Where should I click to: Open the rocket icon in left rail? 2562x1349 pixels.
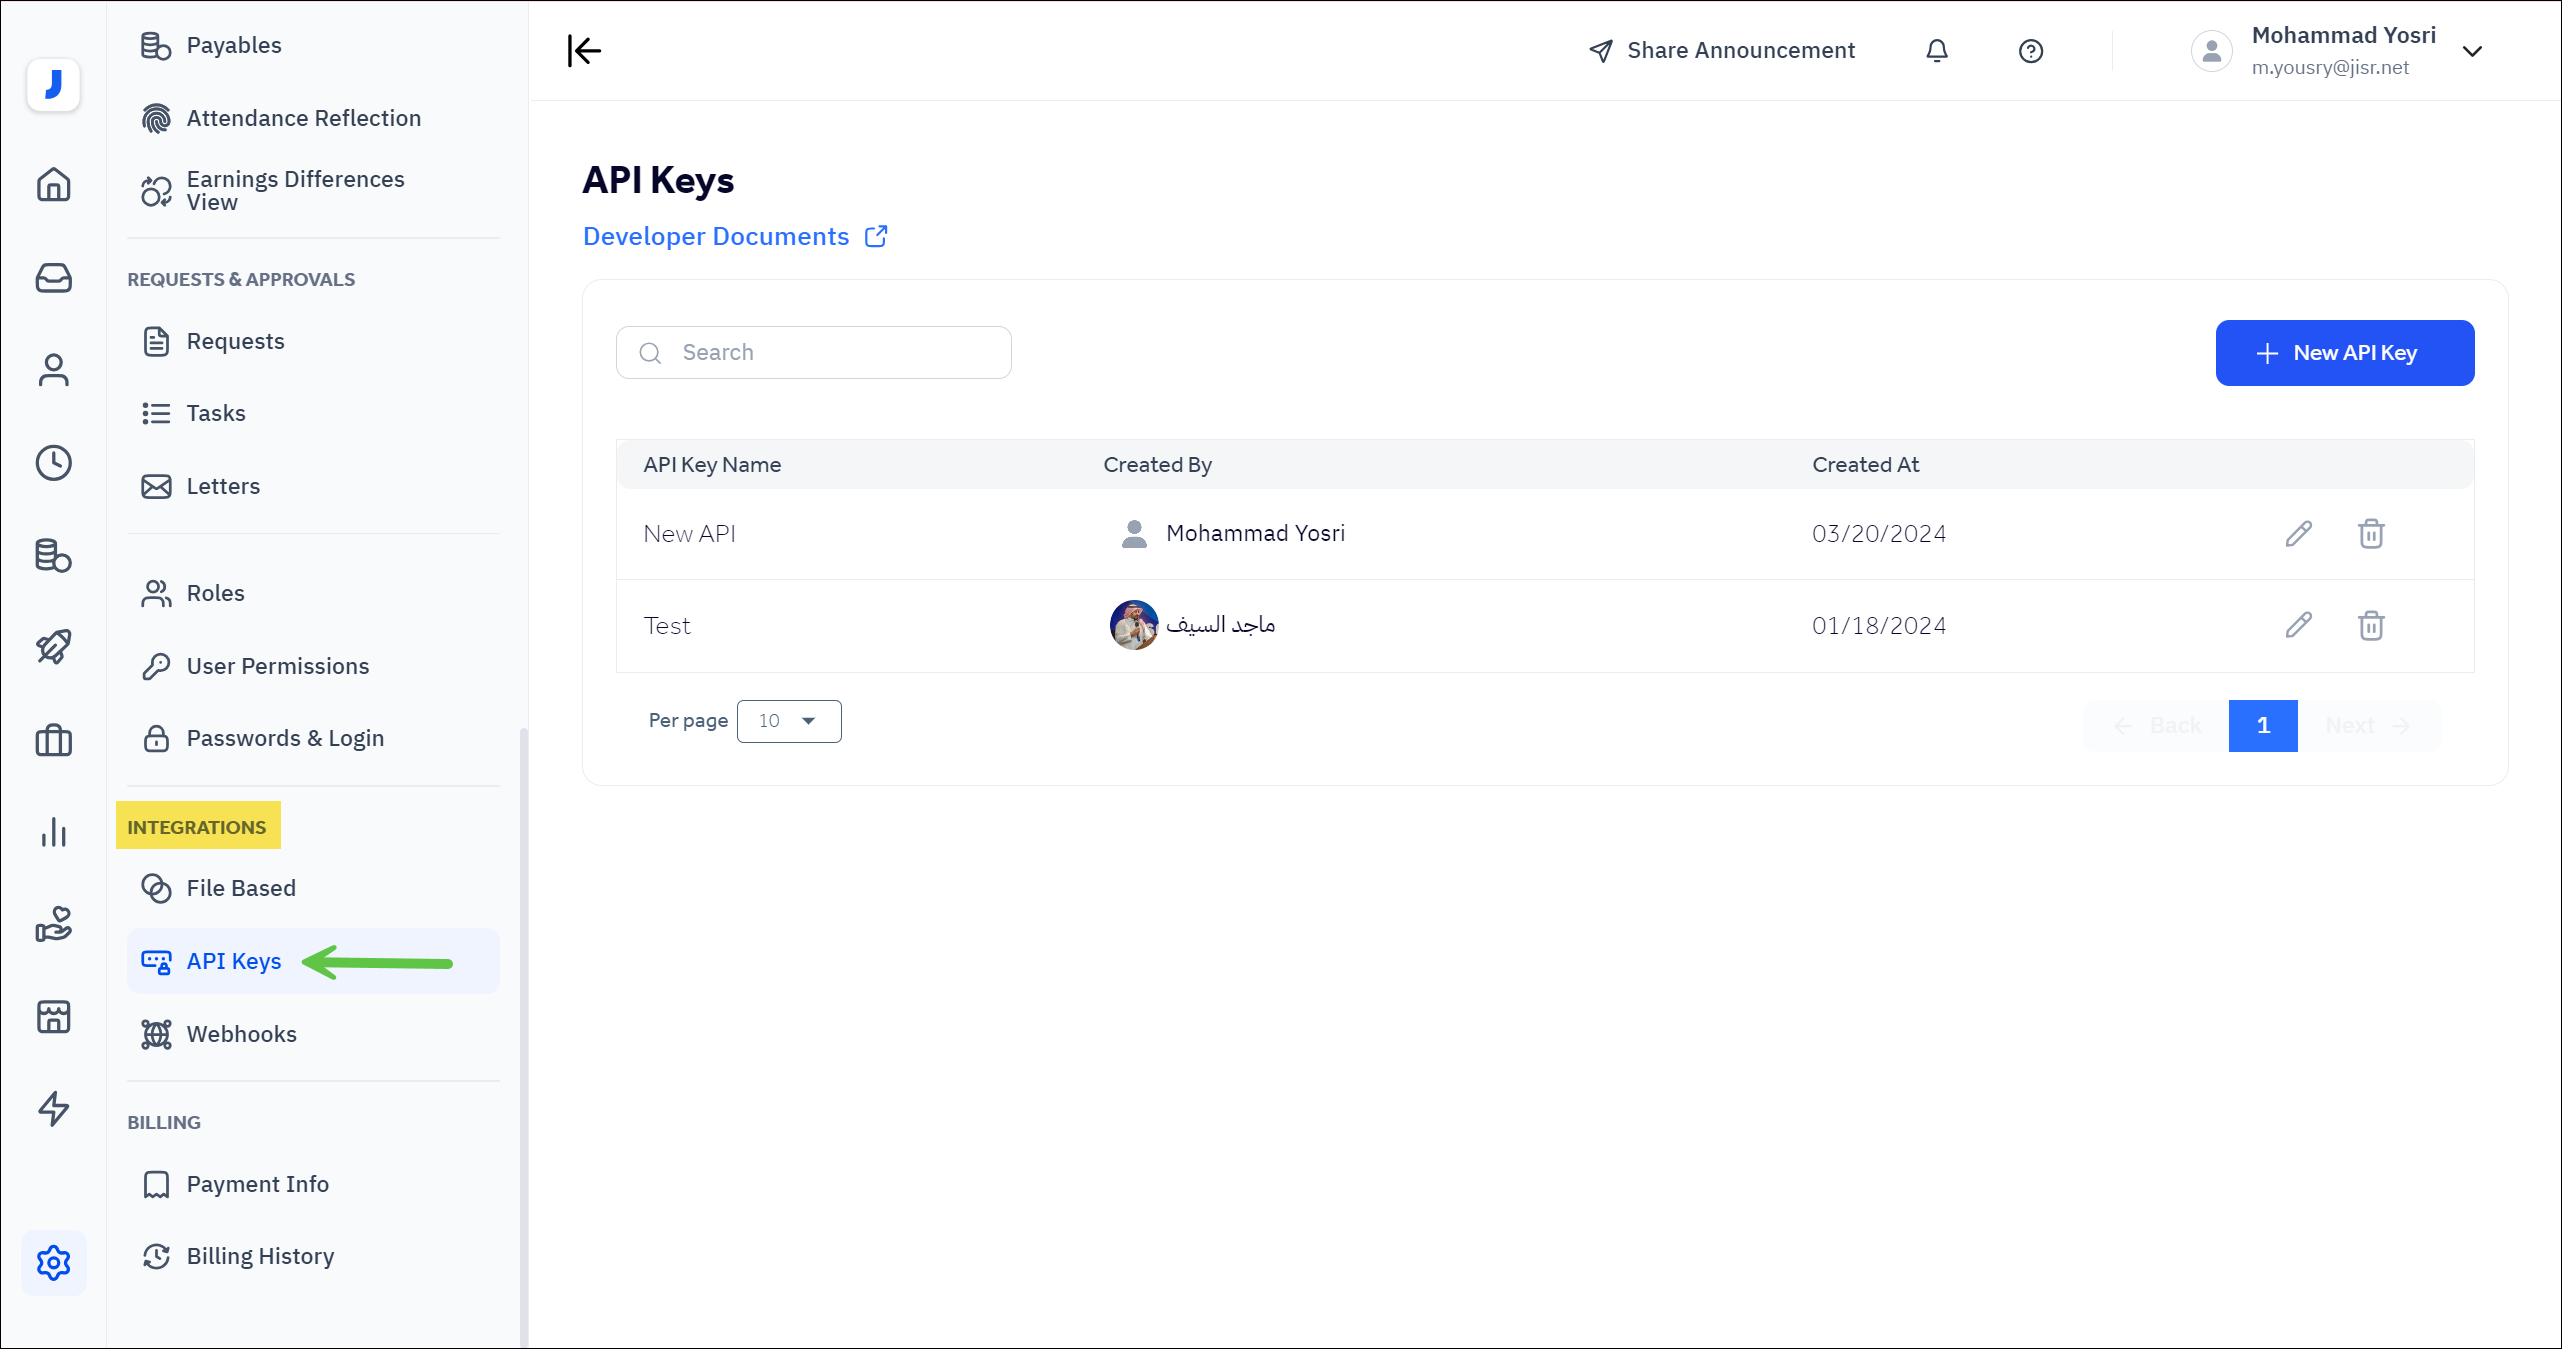[x=54, y=647]
